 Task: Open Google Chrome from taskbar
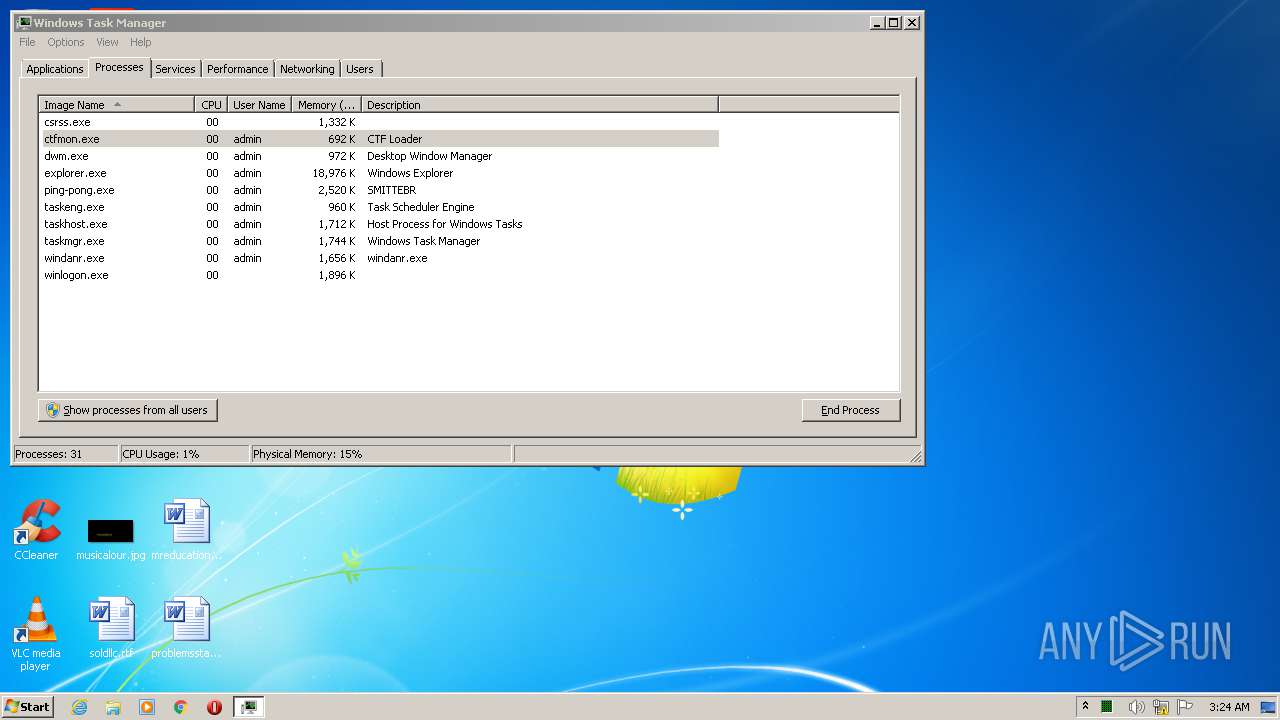[x=181, y=707]
